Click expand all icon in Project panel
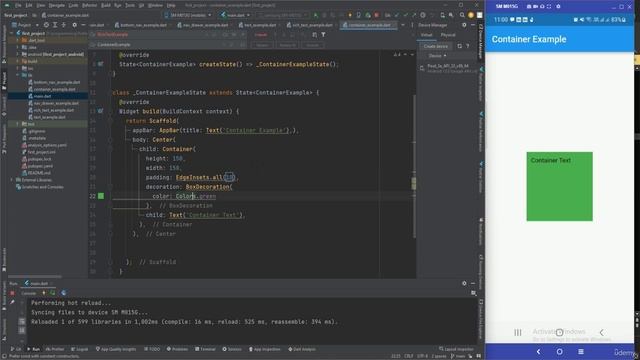Screen dimensions: 640x360 55,25
